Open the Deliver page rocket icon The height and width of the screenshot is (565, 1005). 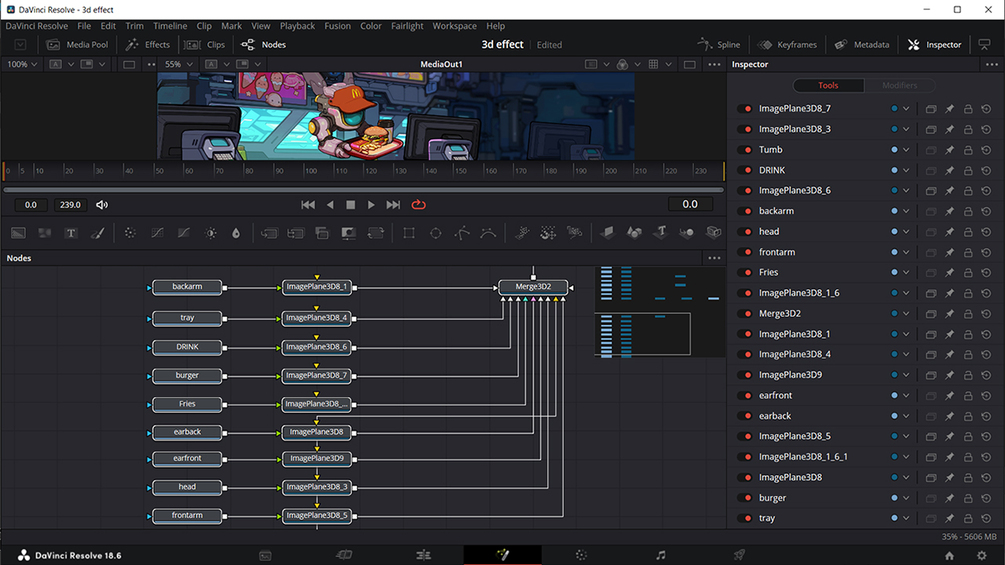[x=740, y=555]
